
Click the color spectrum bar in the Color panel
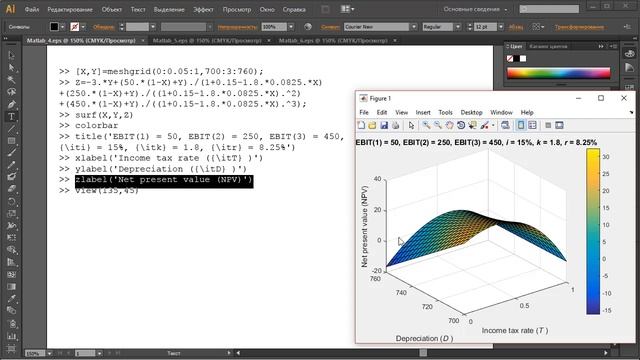pyautogui.click(x=558, y=73)
